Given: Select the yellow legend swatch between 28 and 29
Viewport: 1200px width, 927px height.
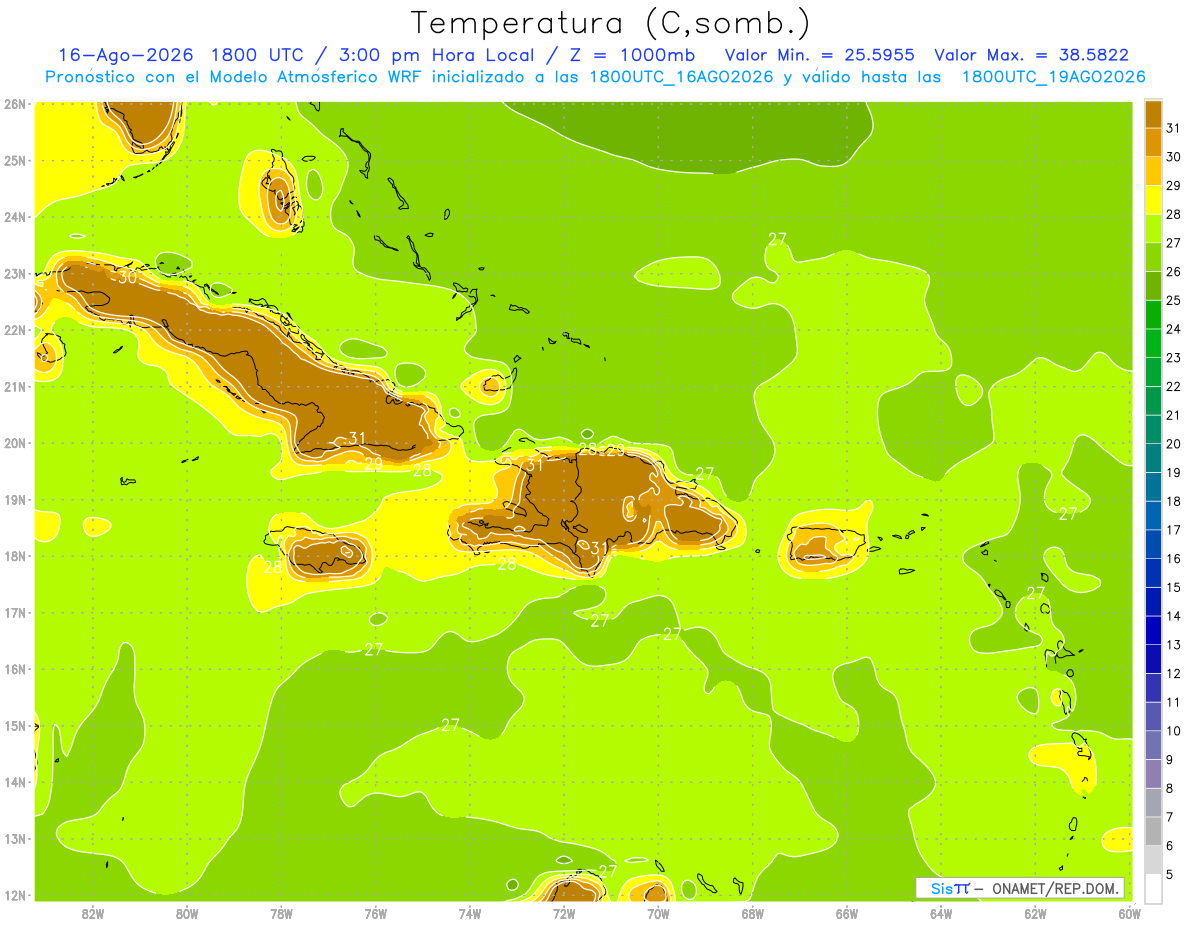Looking at the screenshot, I should 1152,199.
